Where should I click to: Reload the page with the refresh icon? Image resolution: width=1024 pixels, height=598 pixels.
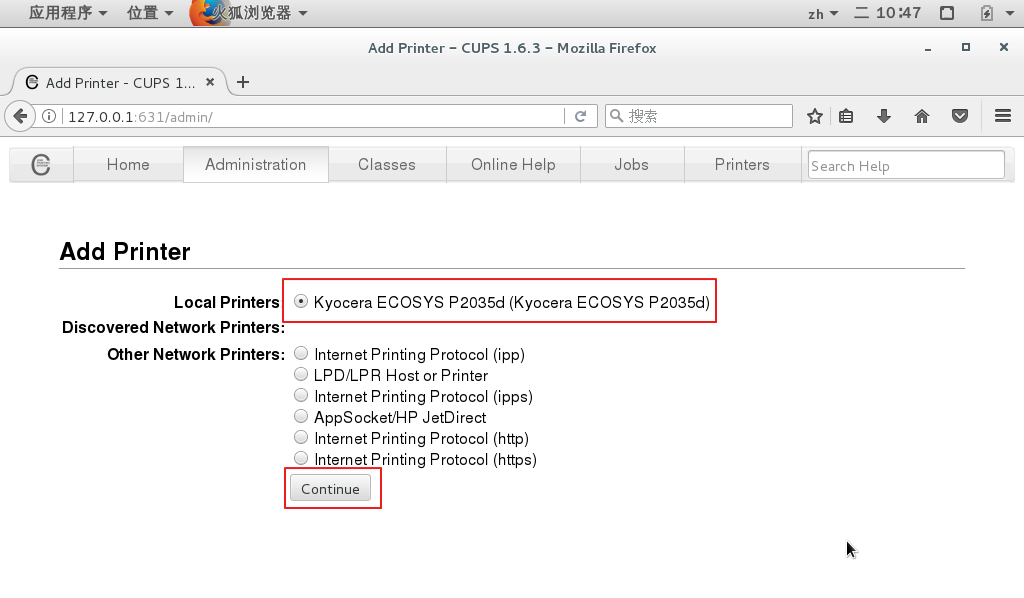[x=580, y=116]
